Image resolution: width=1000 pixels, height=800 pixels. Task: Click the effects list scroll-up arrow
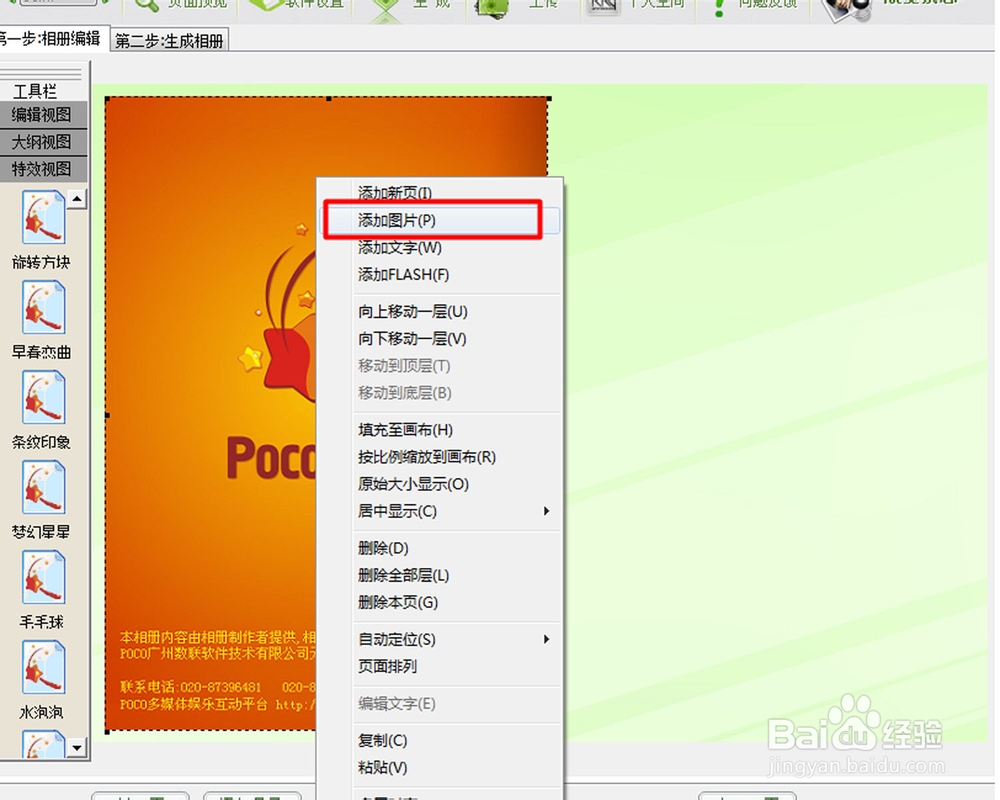point(77,198)
